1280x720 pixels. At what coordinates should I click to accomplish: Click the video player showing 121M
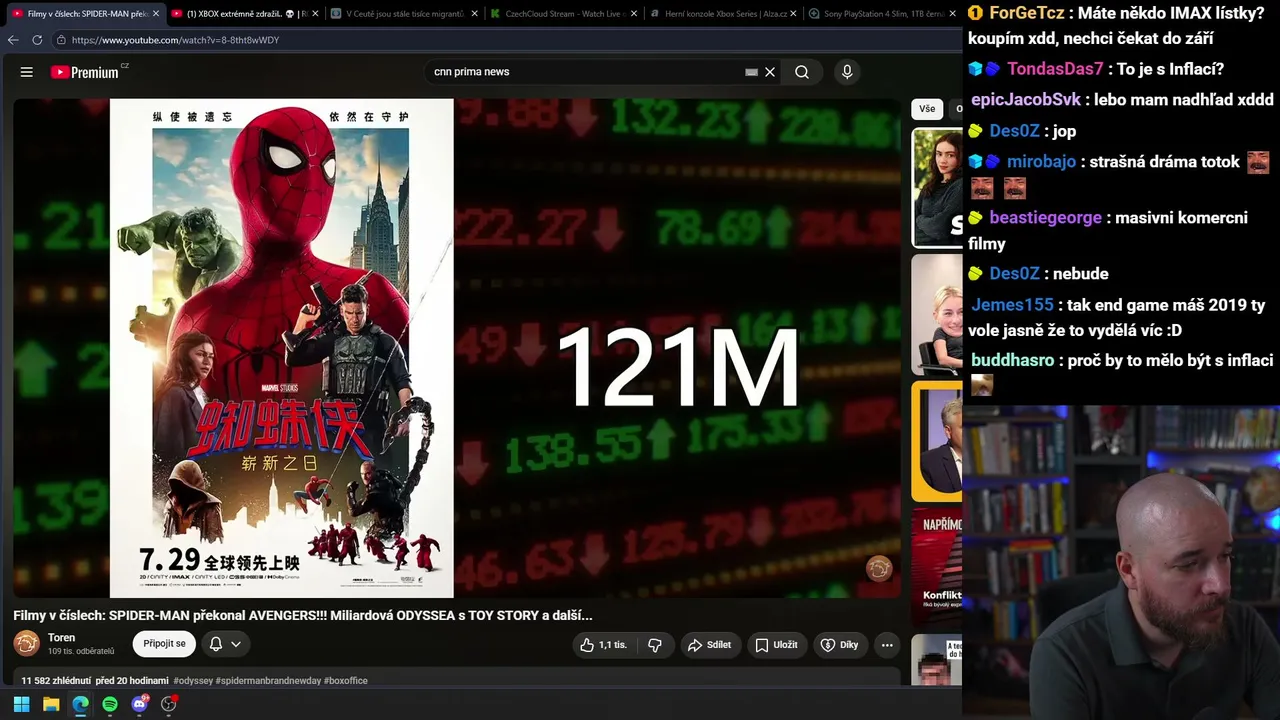point(457,348)
